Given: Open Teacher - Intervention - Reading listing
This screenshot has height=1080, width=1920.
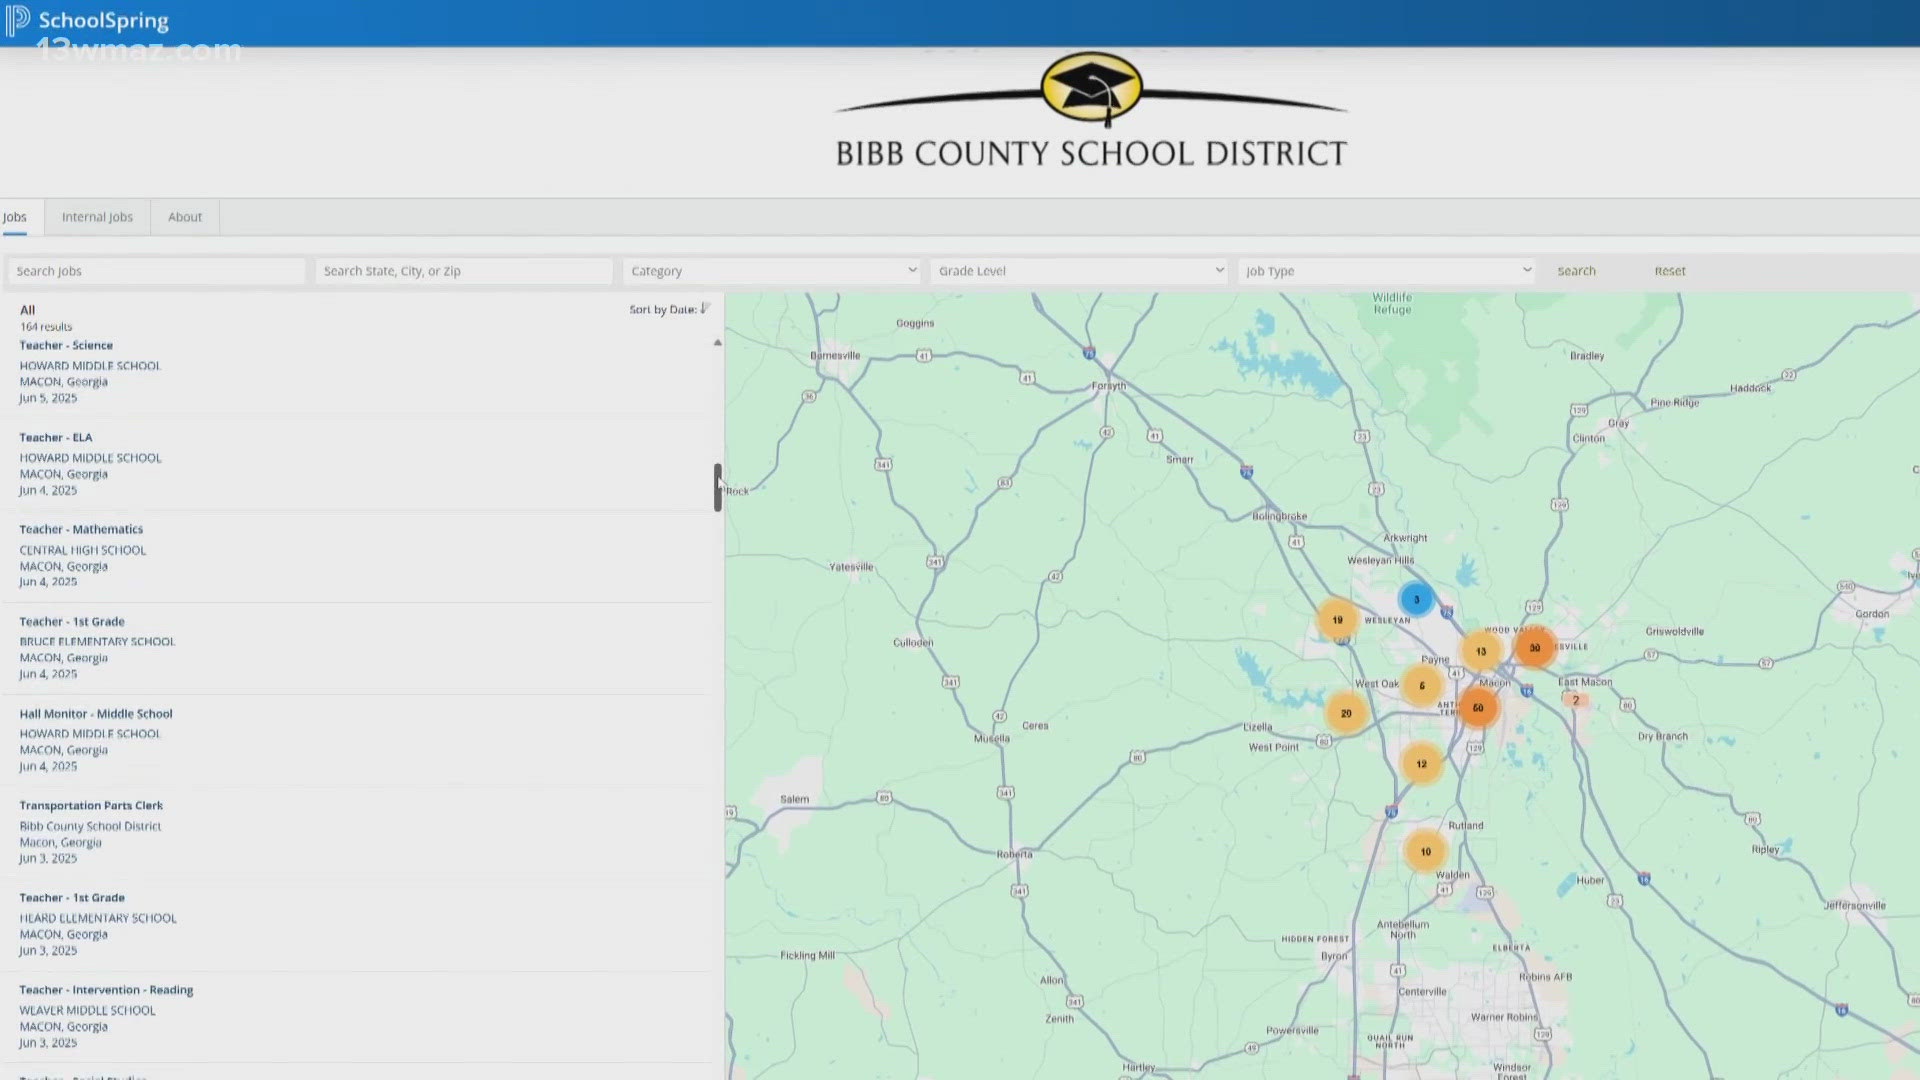Looking at the screenshot, I should point(106,990).
